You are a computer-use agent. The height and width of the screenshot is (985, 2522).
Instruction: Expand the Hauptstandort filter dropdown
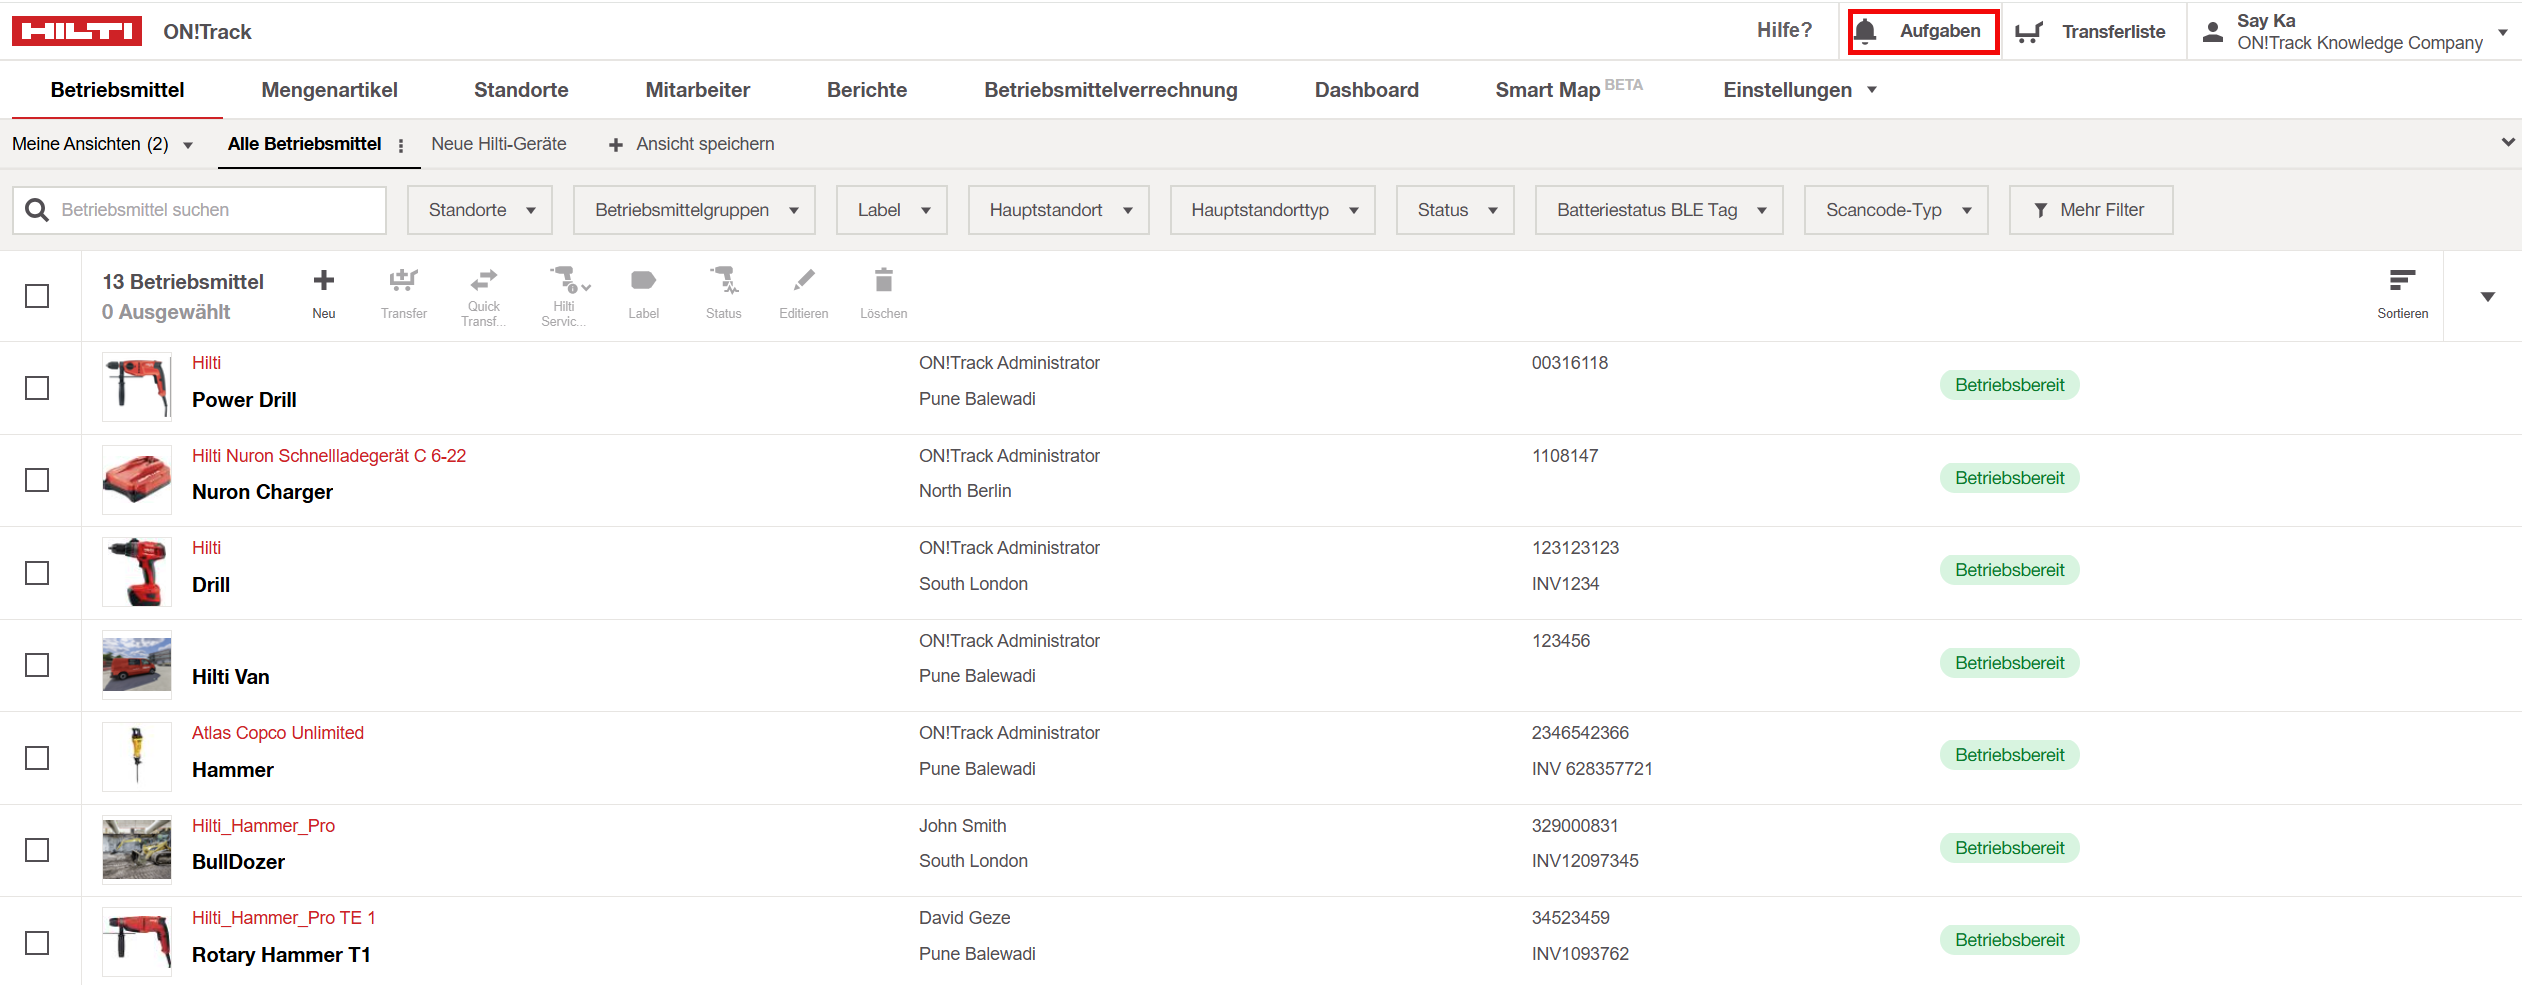click(1059, 210)
